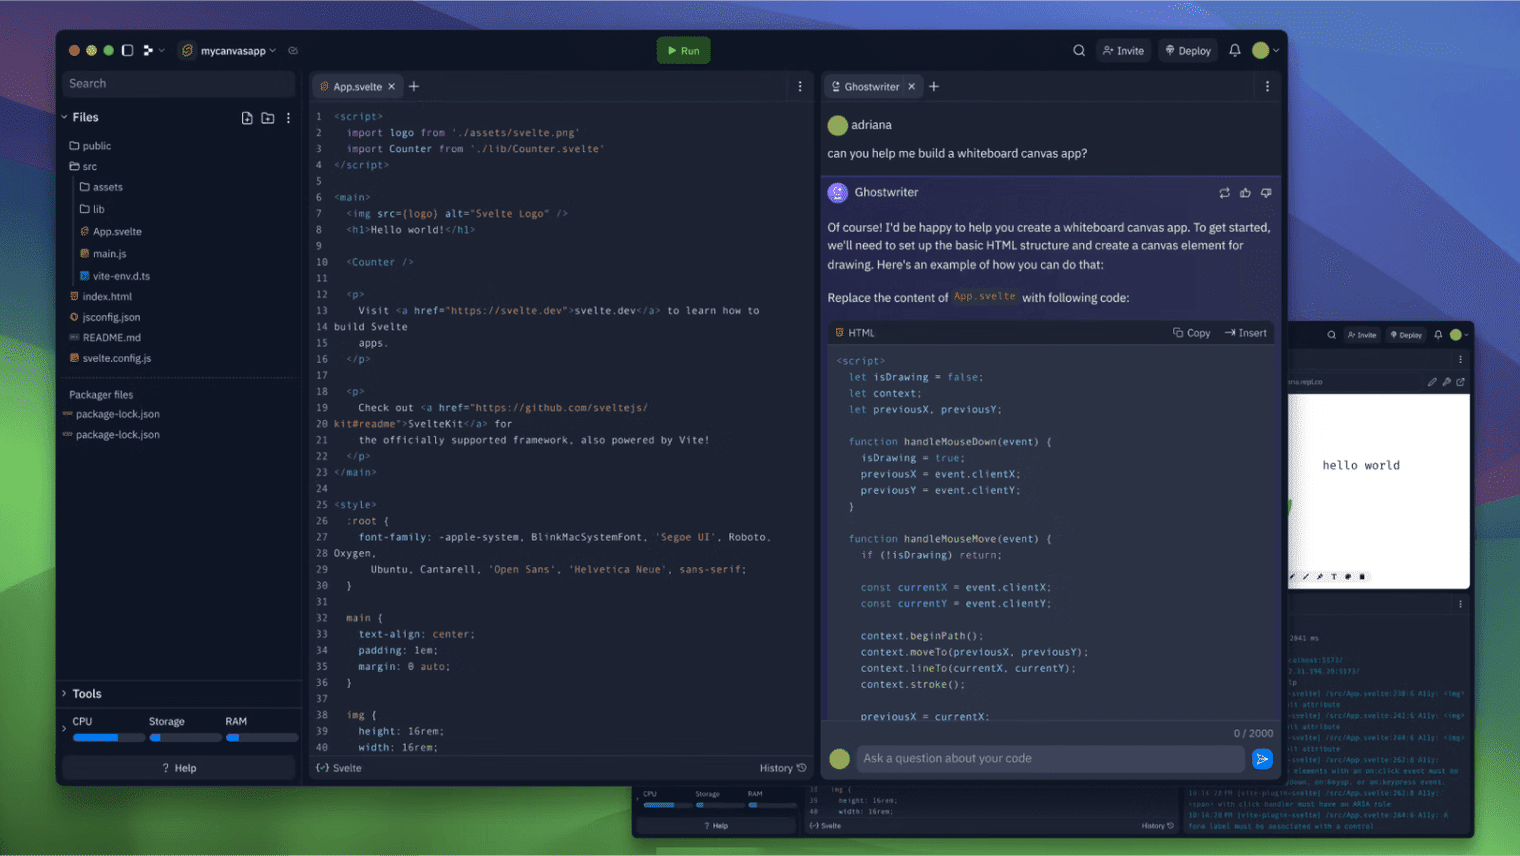The image size is (1520, 856).
Task: Click the Invite button in front window
Action: (x=1123, y=50)
